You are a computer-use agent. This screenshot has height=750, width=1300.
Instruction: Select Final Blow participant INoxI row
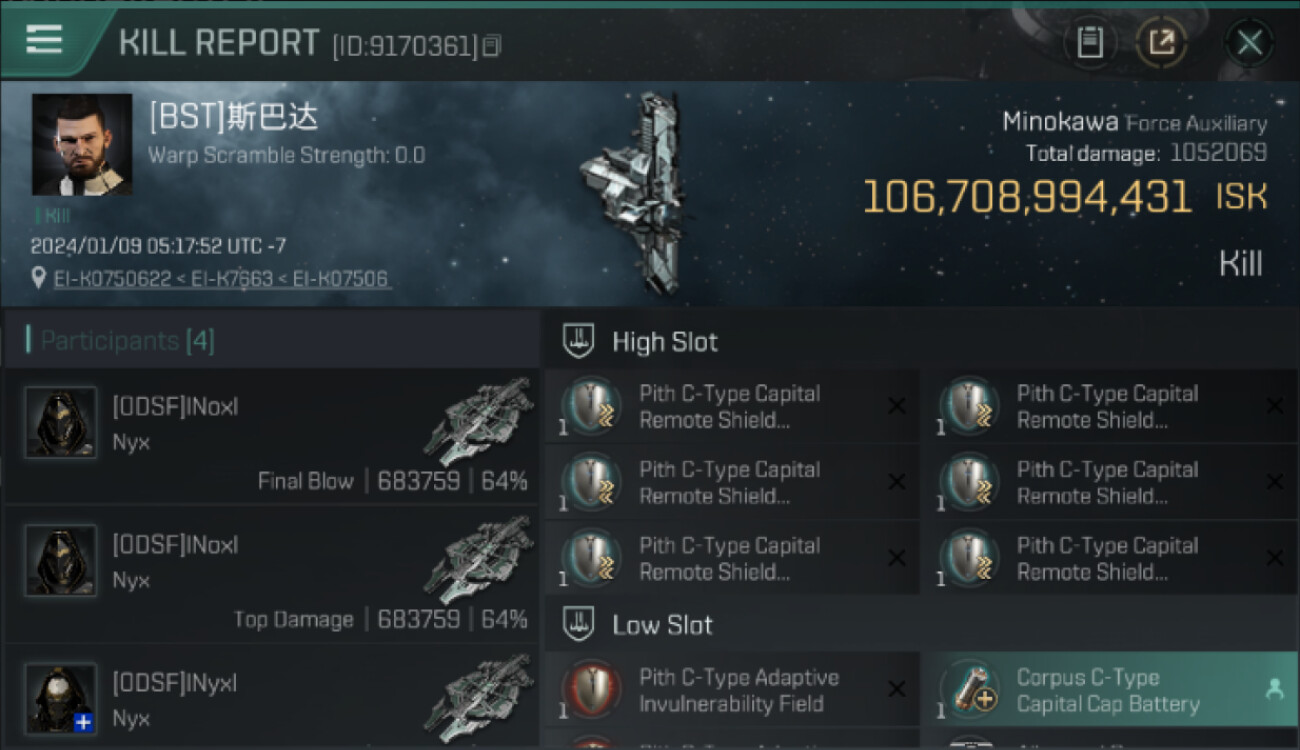pos(271,436)
